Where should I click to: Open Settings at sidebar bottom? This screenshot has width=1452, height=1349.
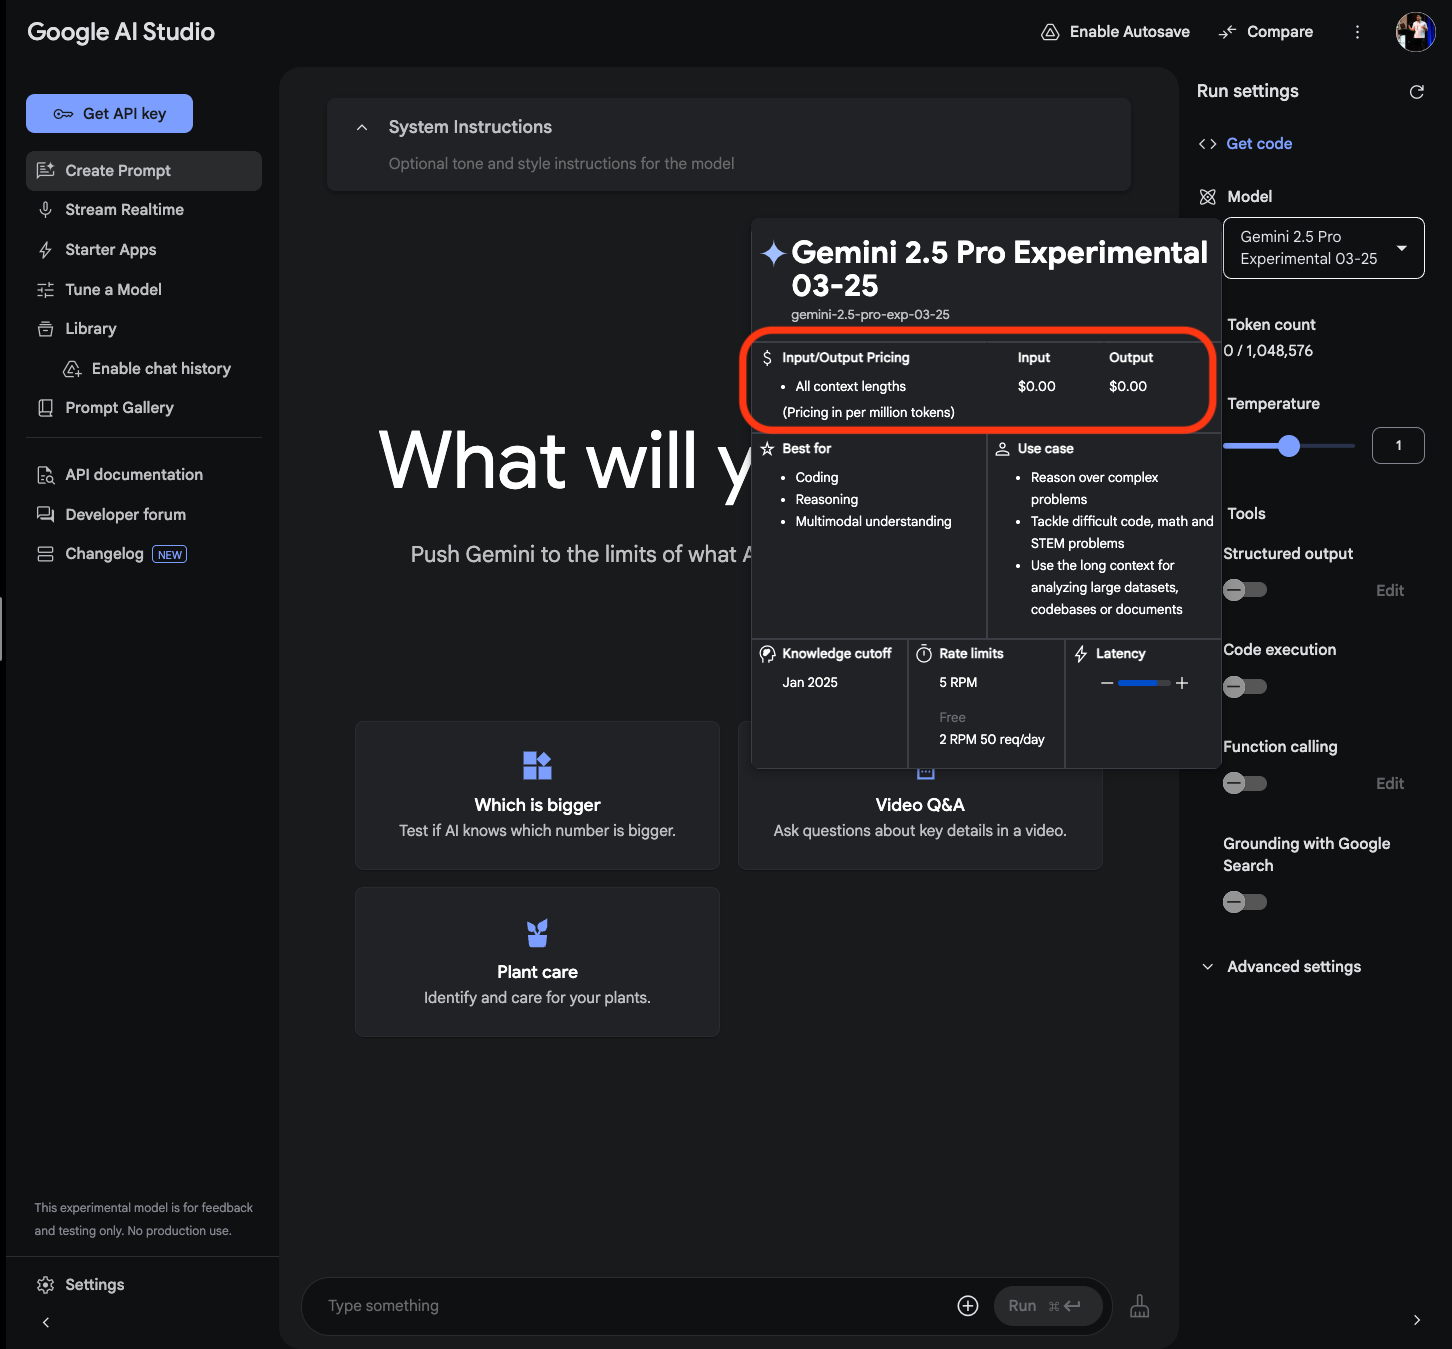coord(95,1285)
